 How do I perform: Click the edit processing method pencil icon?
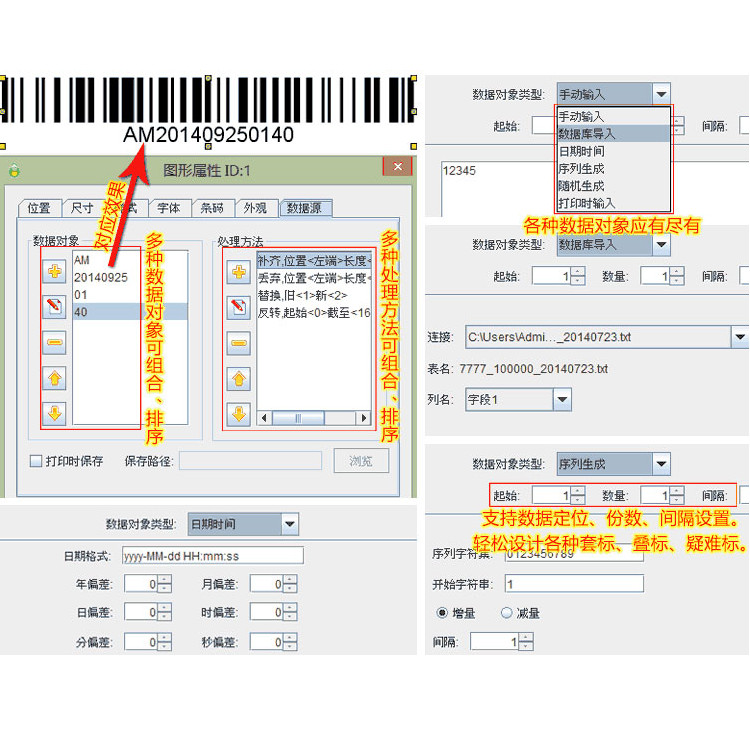point(239,308)
